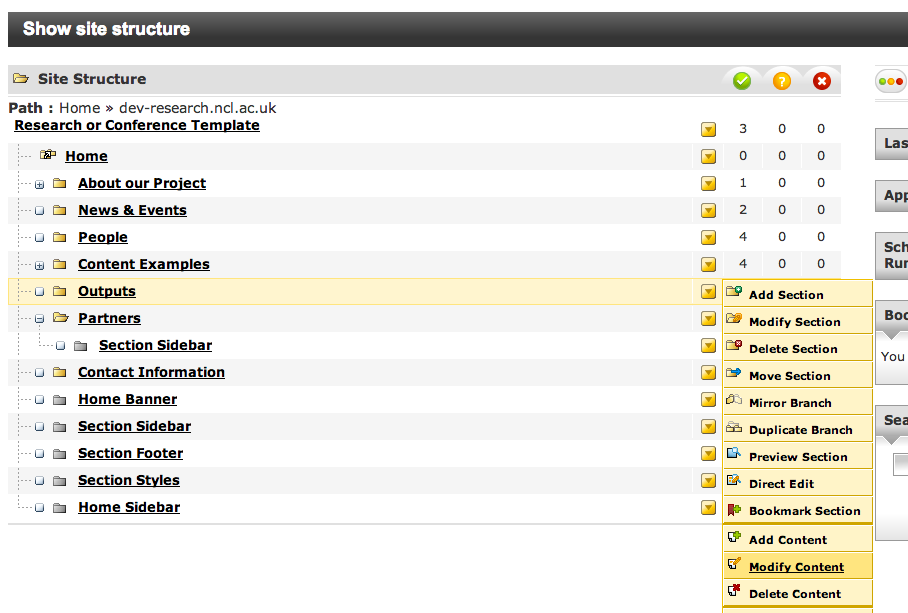Click the Outputs folder icon
The image size is (908, 613).
coord(60,292)
